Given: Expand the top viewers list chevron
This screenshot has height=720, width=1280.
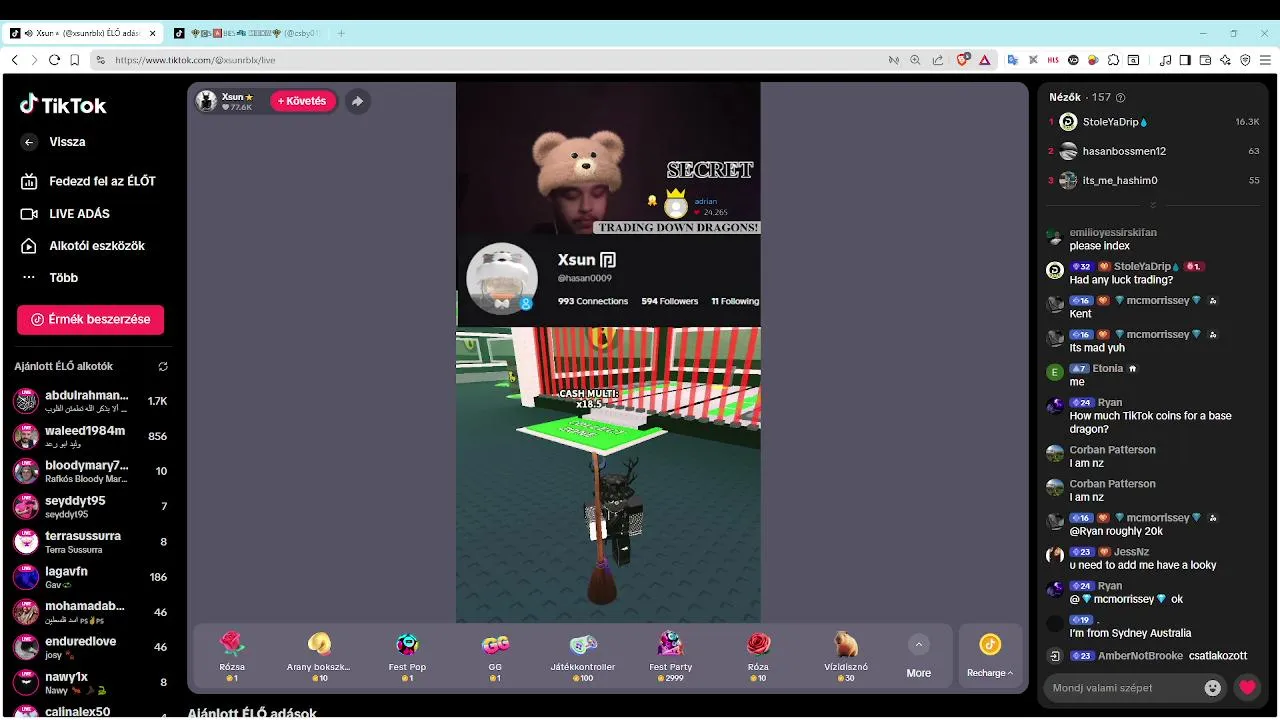Looking at the screenshot, I should pos(1152,205).
